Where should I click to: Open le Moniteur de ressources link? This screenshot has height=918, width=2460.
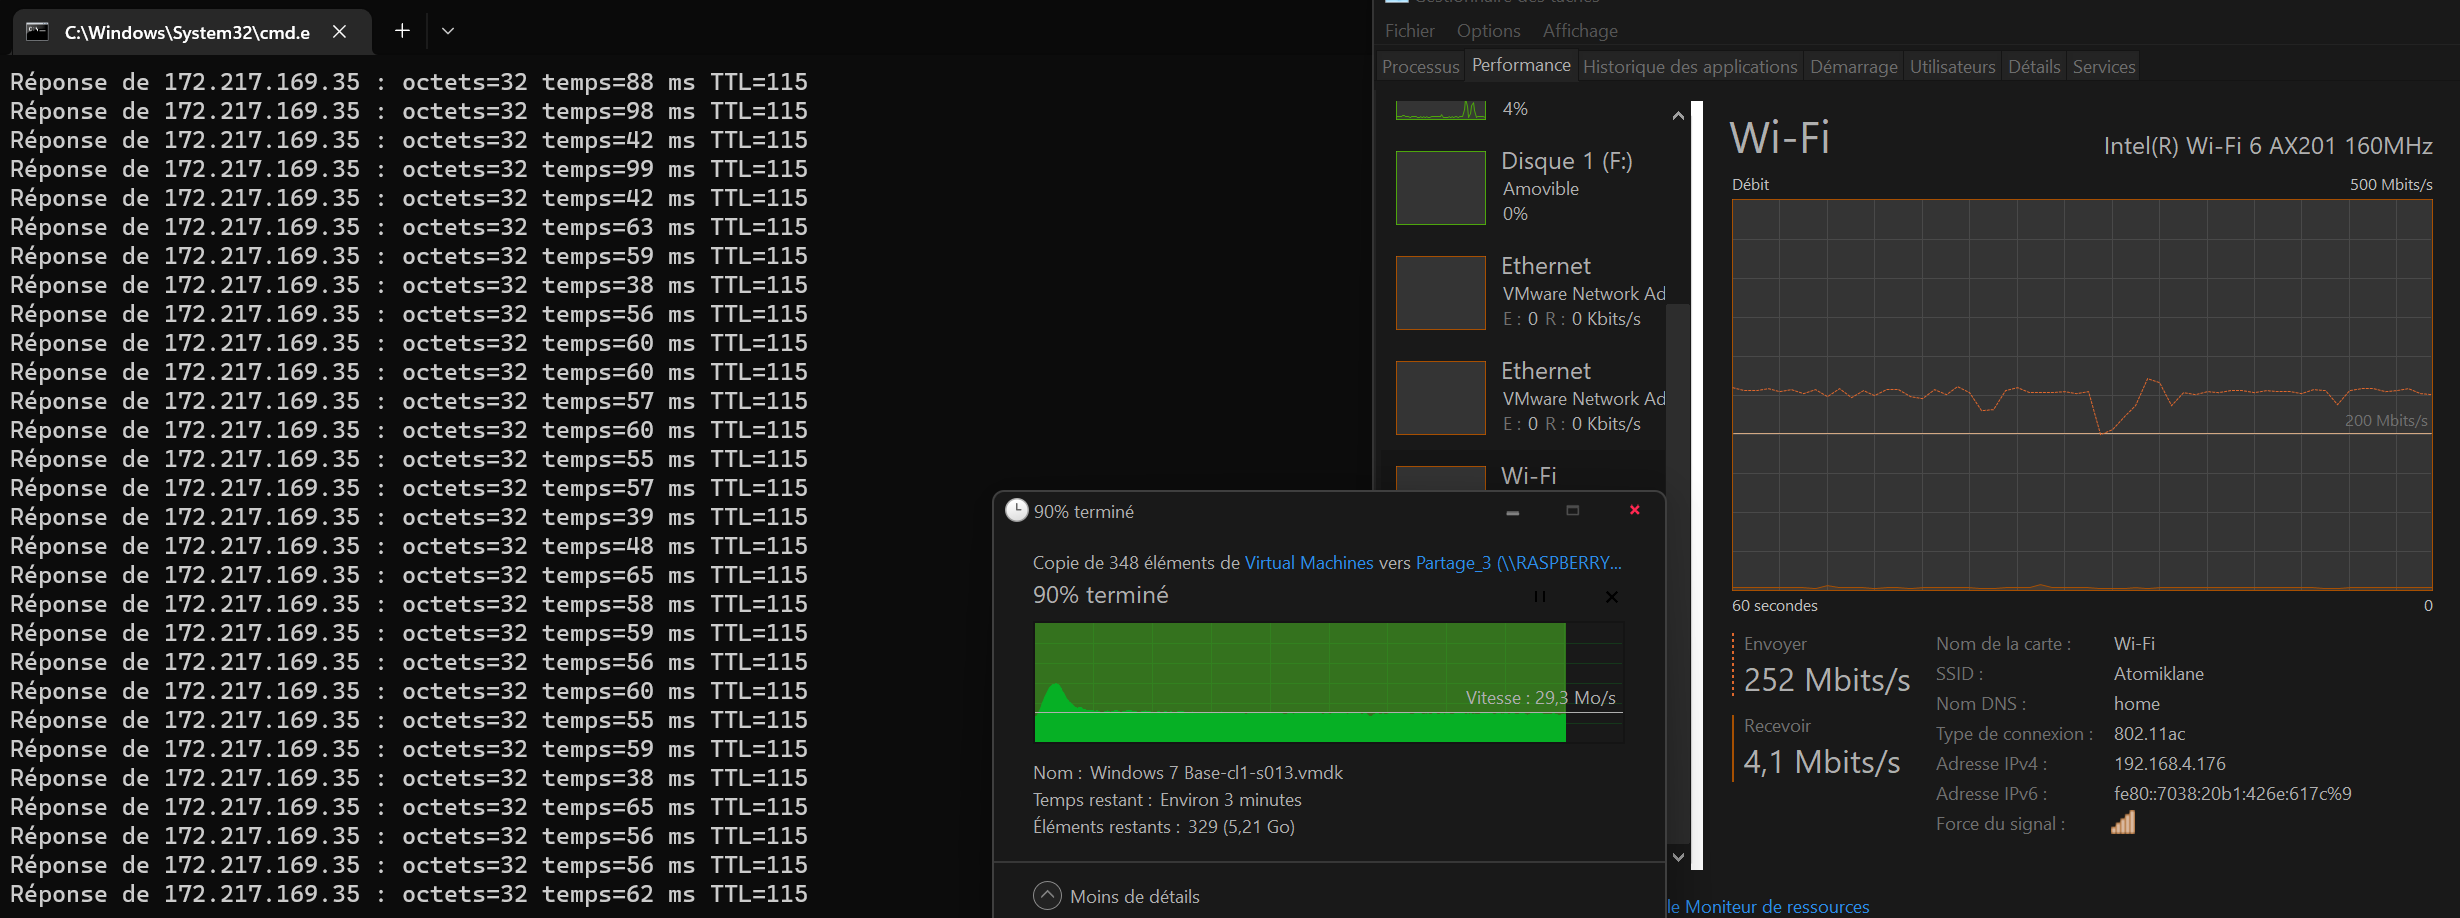coord(1766,906)
